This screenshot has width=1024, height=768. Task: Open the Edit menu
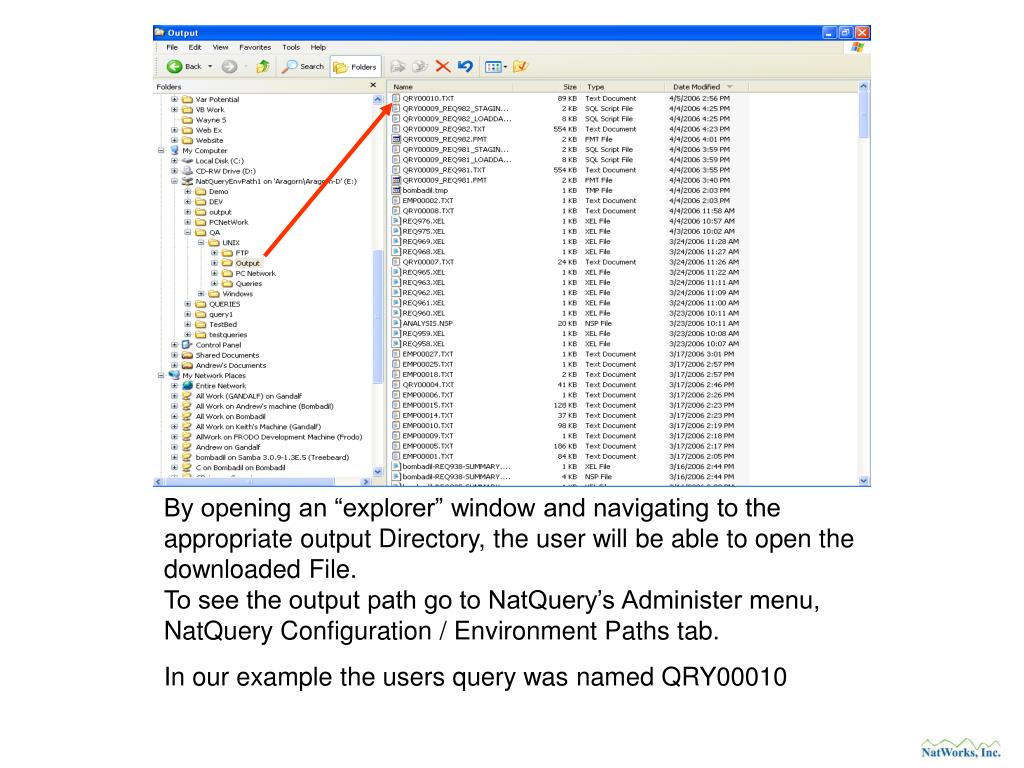click(195, 47)
